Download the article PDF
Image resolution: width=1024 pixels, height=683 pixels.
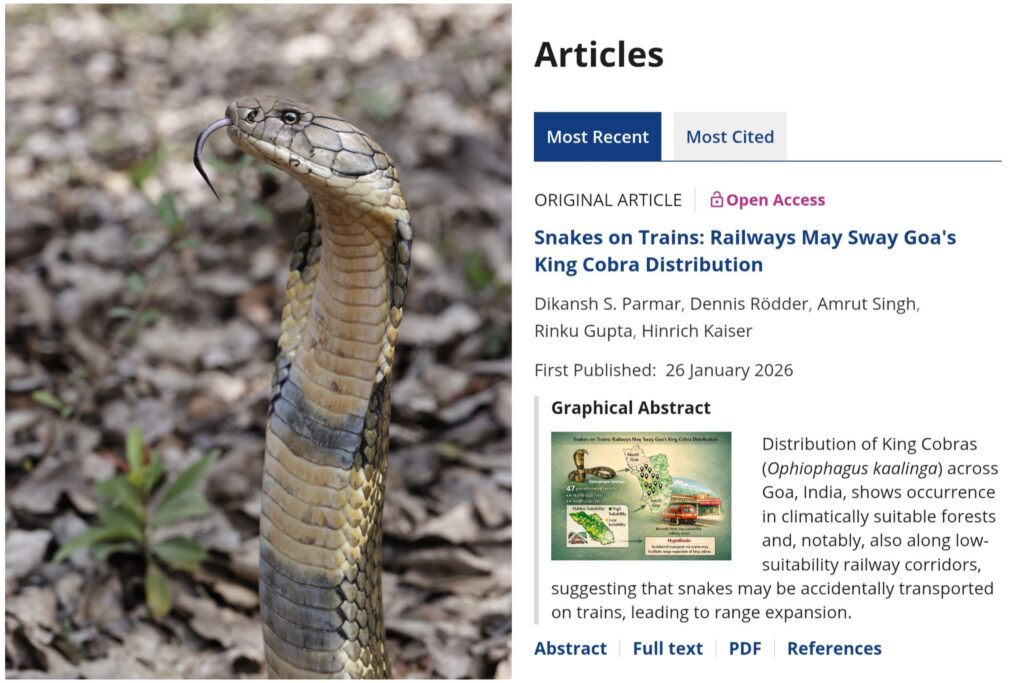[745, 648]
